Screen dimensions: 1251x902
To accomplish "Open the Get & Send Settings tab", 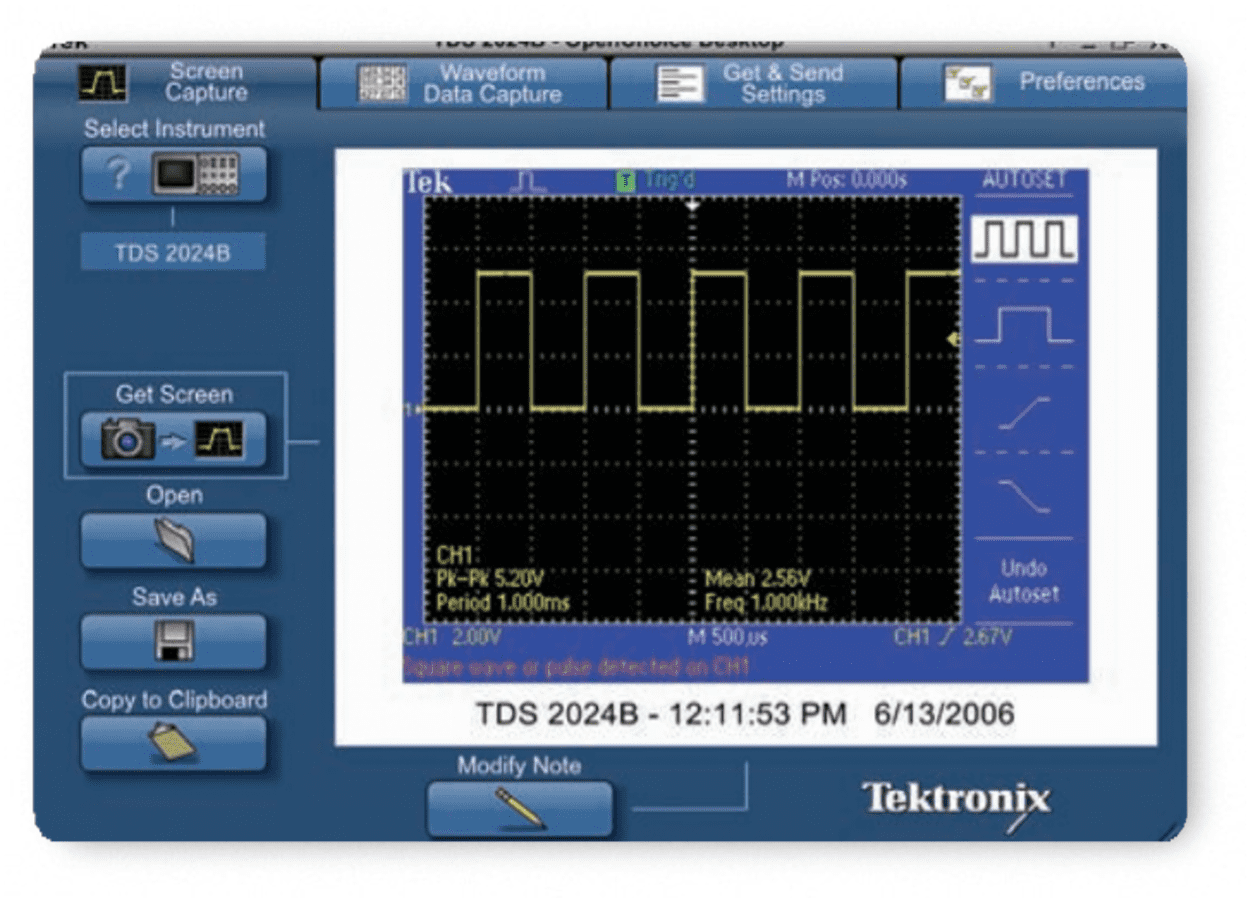I will pos(754,83).
